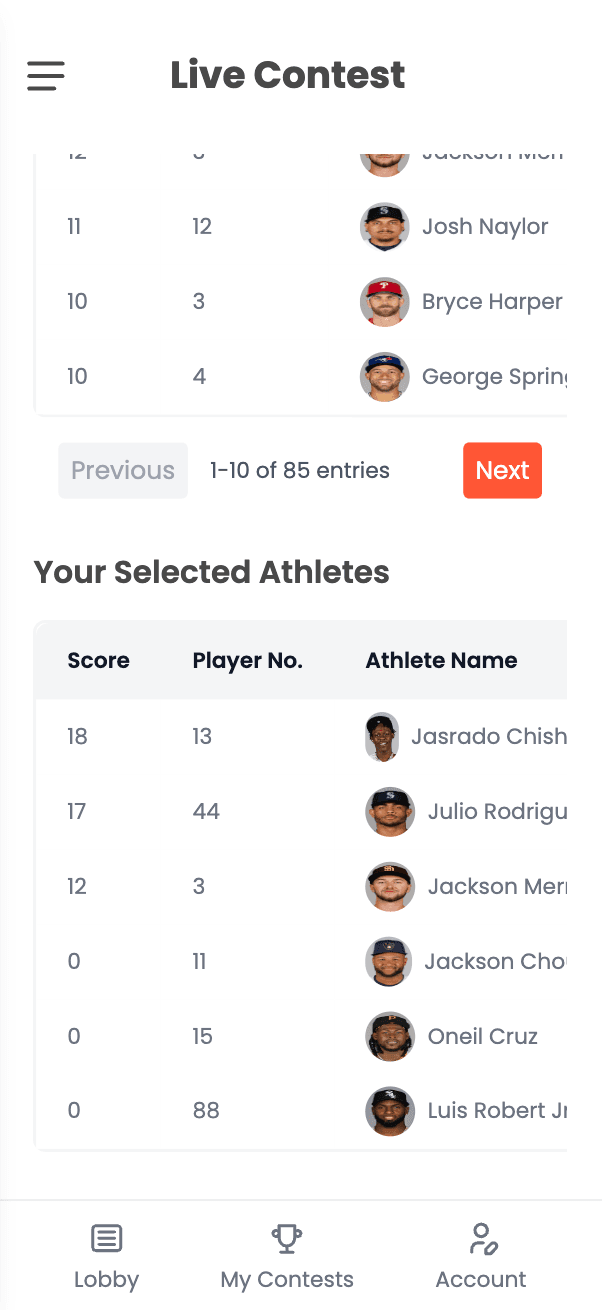The image size is (602, 1310).
Task: Tap the Athlete Name column header
Action: tap(441, 660)
